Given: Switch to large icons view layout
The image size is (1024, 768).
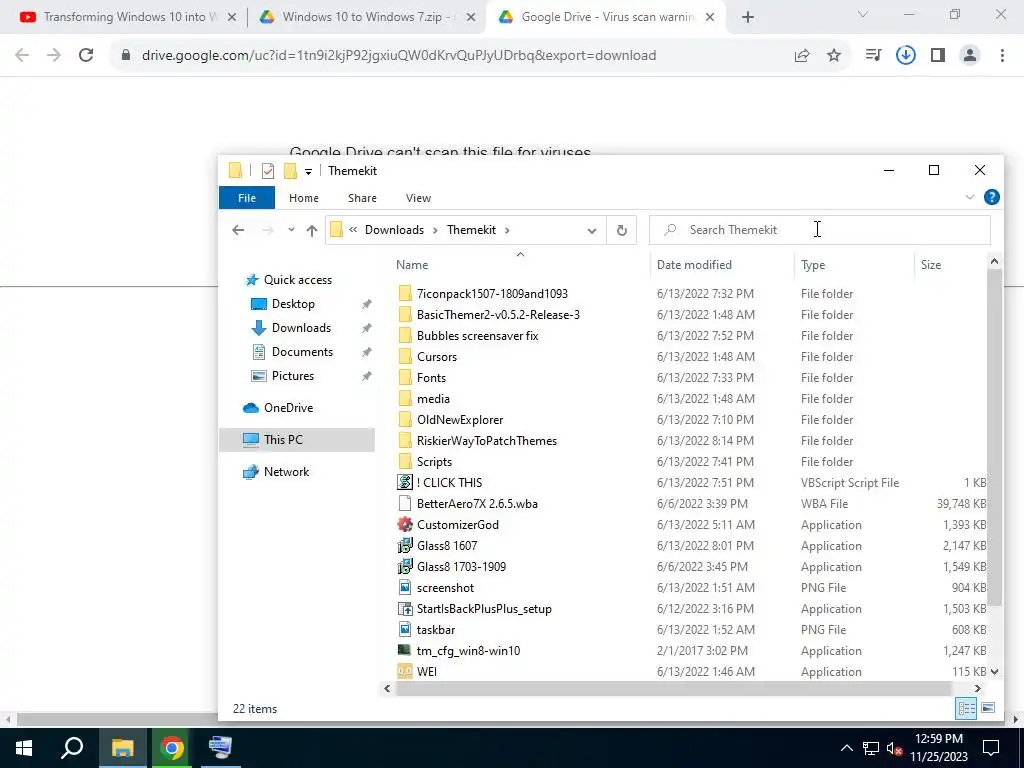Looking at the screenshot, I should (x=988, y=708).
